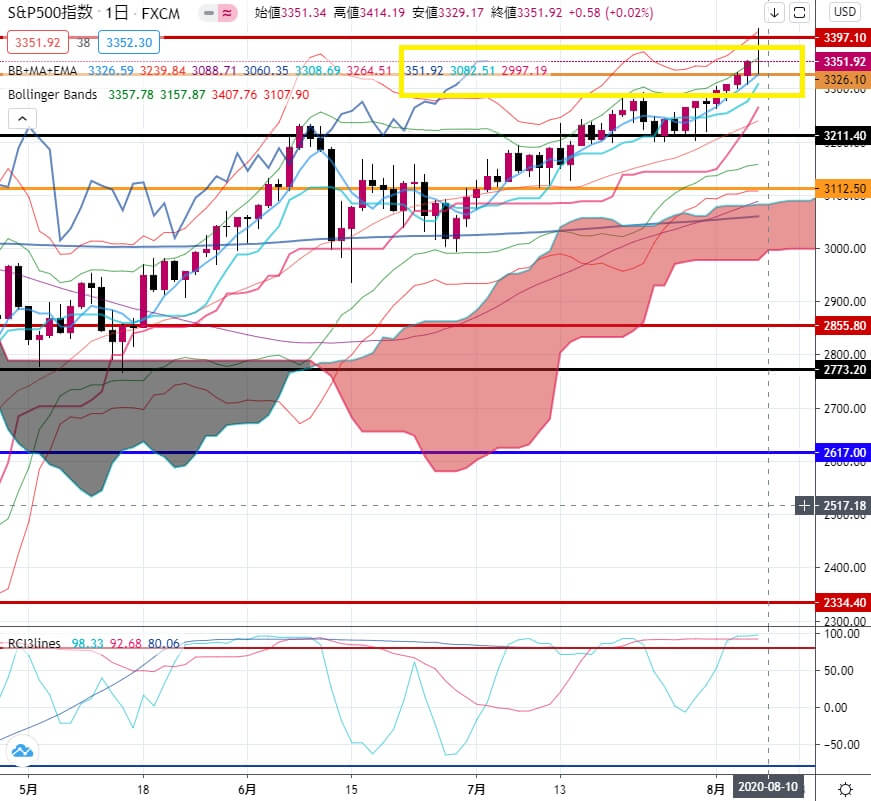Click the blue cloud icon above the time axis
This screenshot has height=801, width=871.
[x=22, y=752]
